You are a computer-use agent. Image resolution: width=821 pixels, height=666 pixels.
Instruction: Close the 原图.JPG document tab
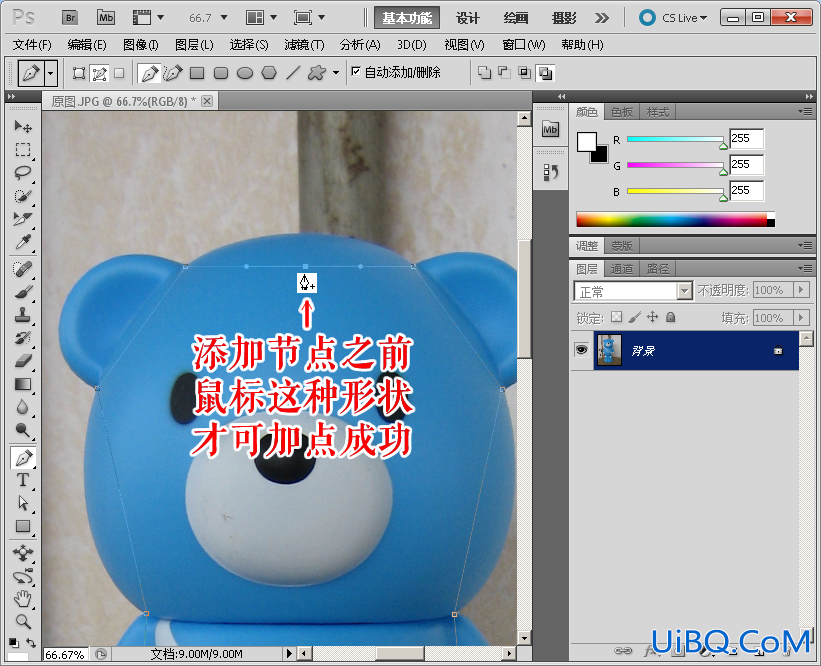(x=207, y=101)
